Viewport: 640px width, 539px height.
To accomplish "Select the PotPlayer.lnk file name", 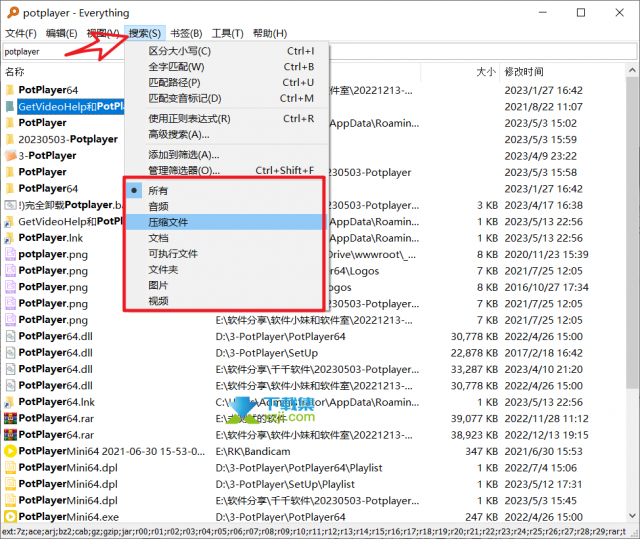I will pos(51,238).
